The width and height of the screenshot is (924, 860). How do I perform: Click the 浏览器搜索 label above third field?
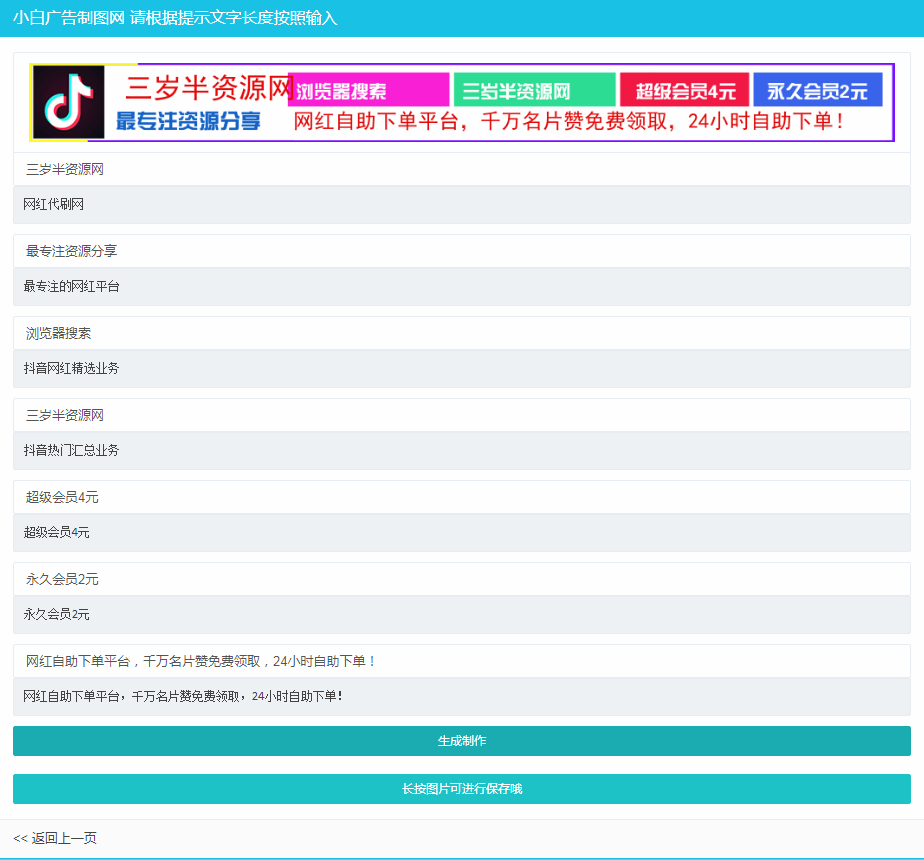click(59, 333)
